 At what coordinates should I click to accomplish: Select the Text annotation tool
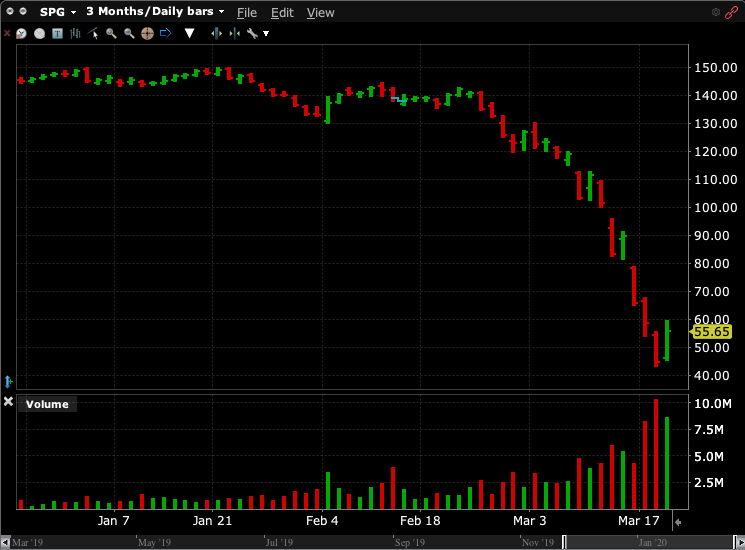point(57,33)
